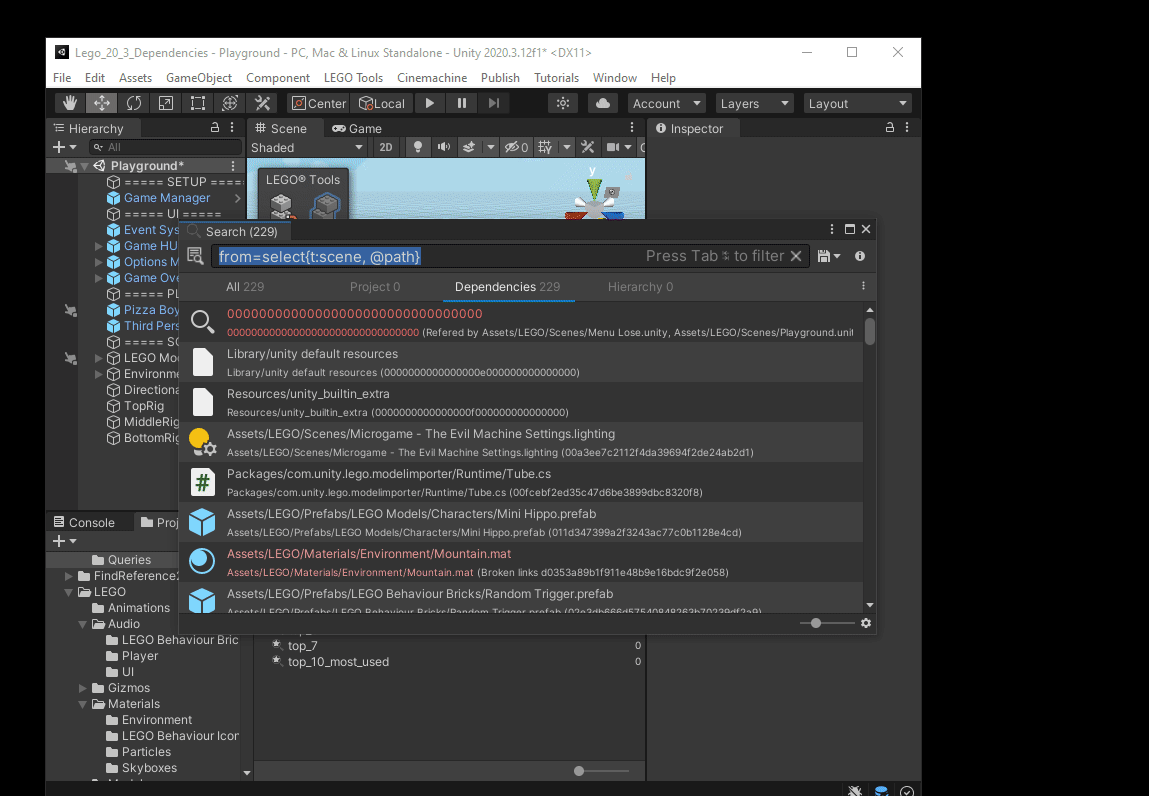Toggle pivot Center button

tap(318, 103)
